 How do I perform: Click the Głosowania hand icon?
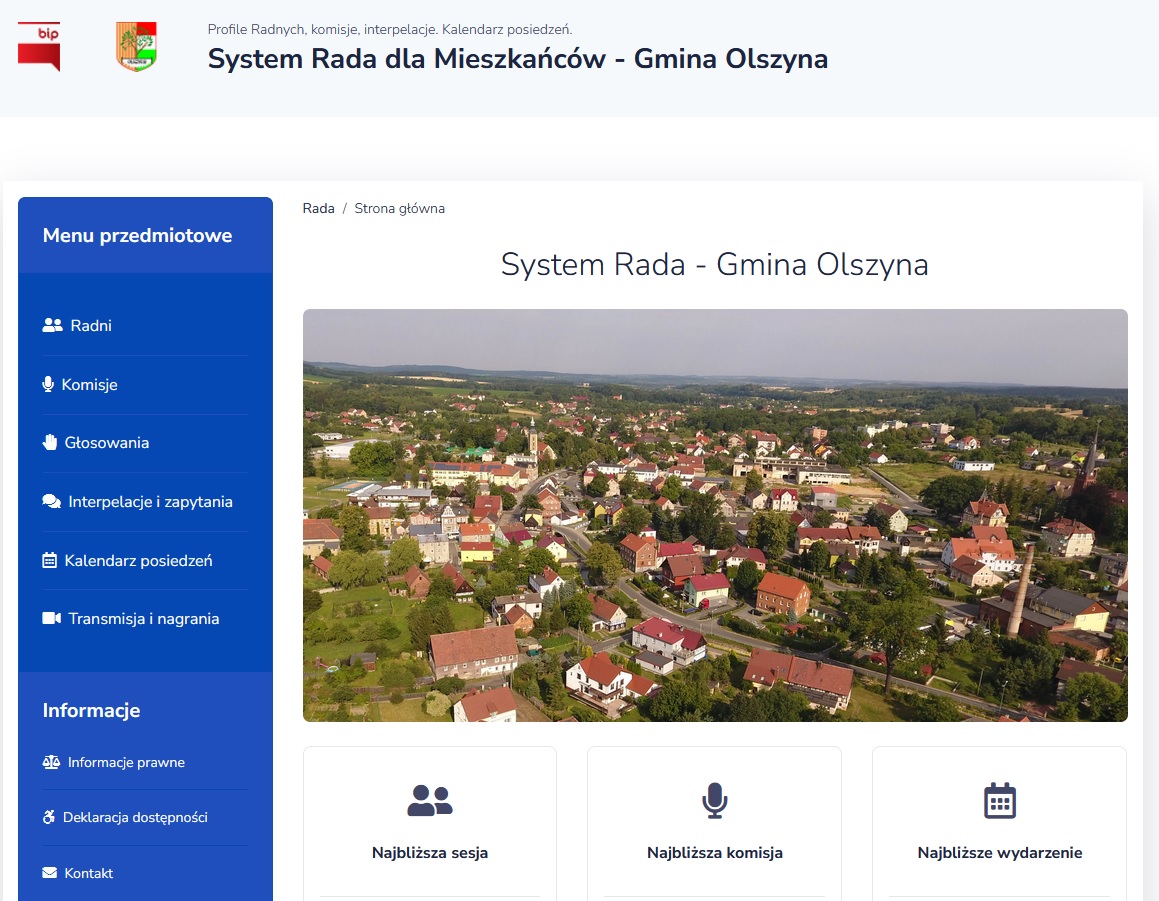tap(50, 443)
